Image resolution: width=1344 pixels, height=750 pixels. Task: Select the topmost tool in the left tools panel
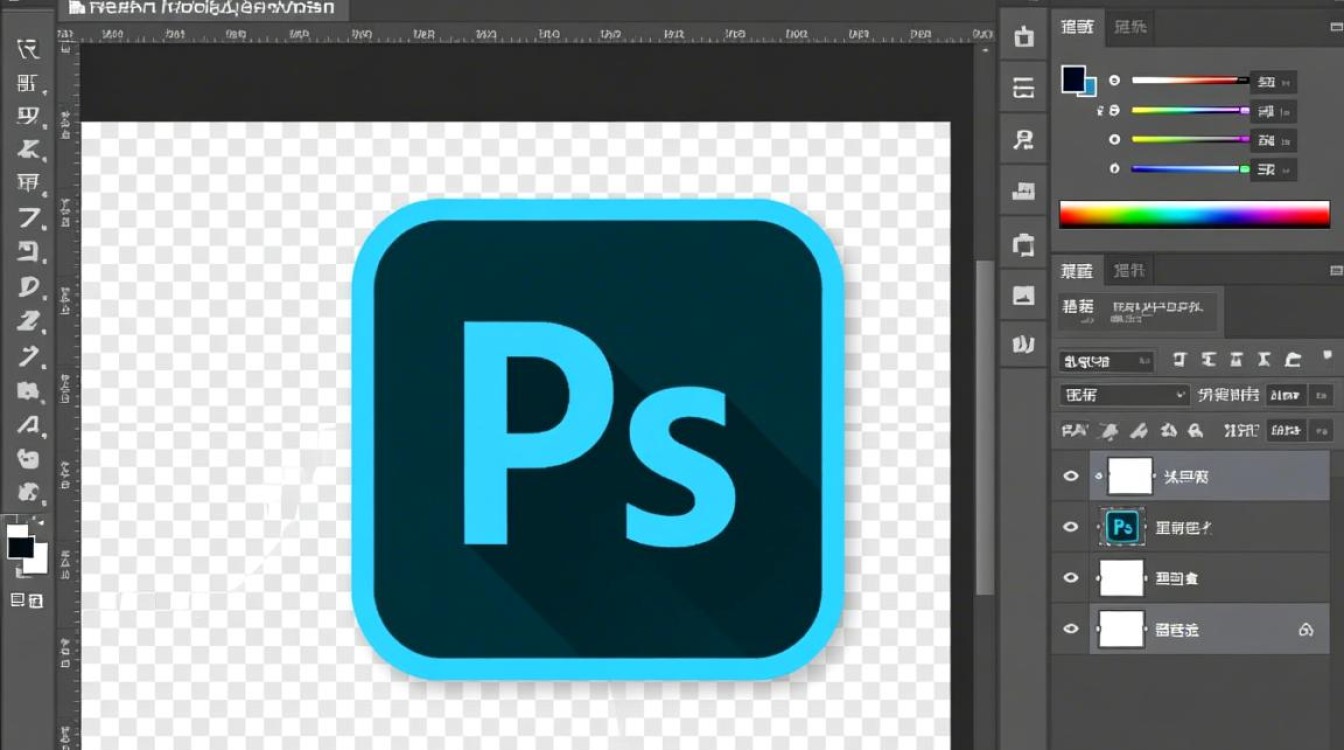tap(28, 49)
